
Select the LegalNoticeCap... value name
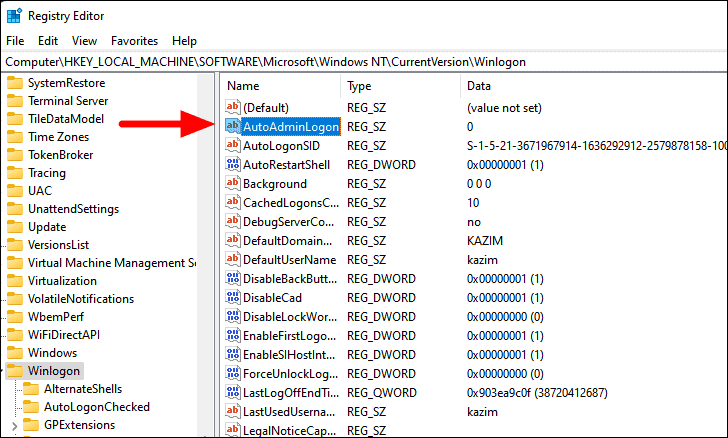[289, 431]
